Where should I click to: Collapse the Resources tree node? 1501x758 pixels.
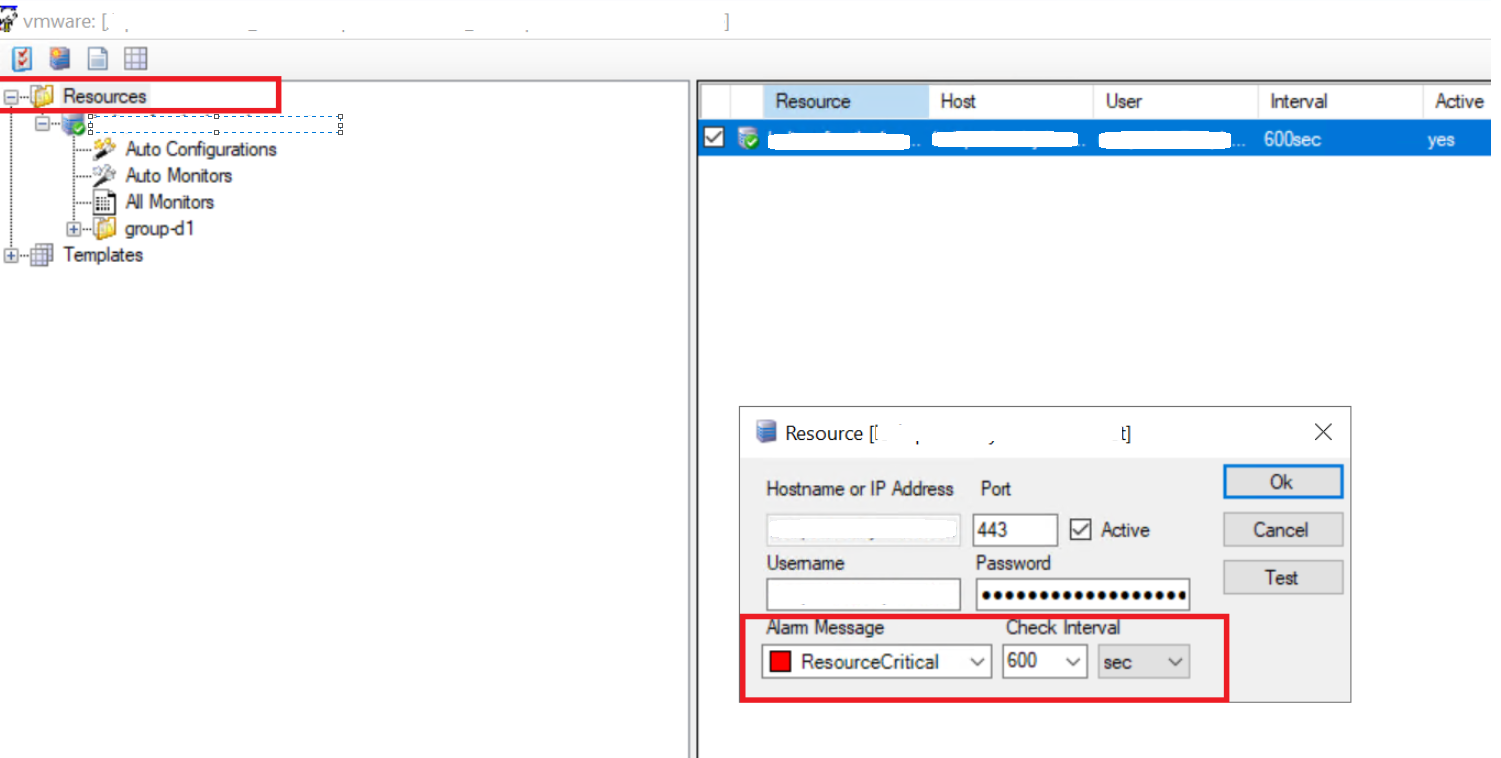(11, 97)
